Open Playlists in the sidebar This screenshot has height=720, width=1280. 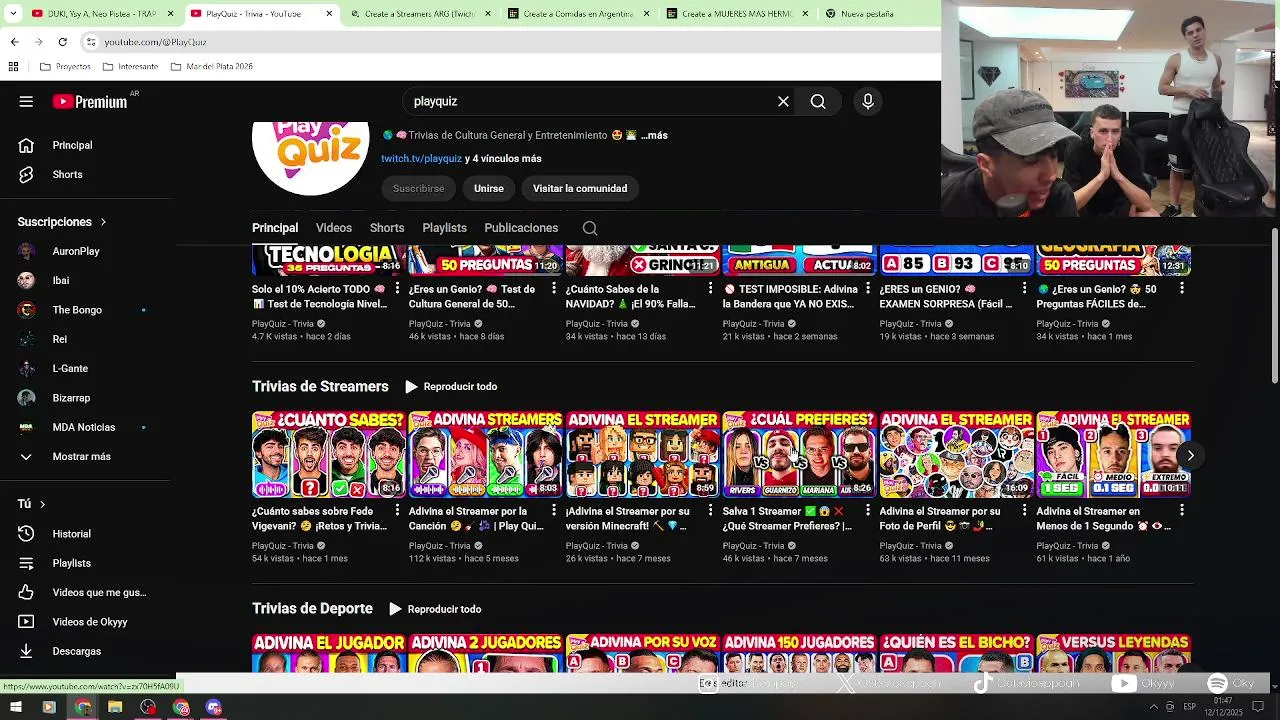71,563
